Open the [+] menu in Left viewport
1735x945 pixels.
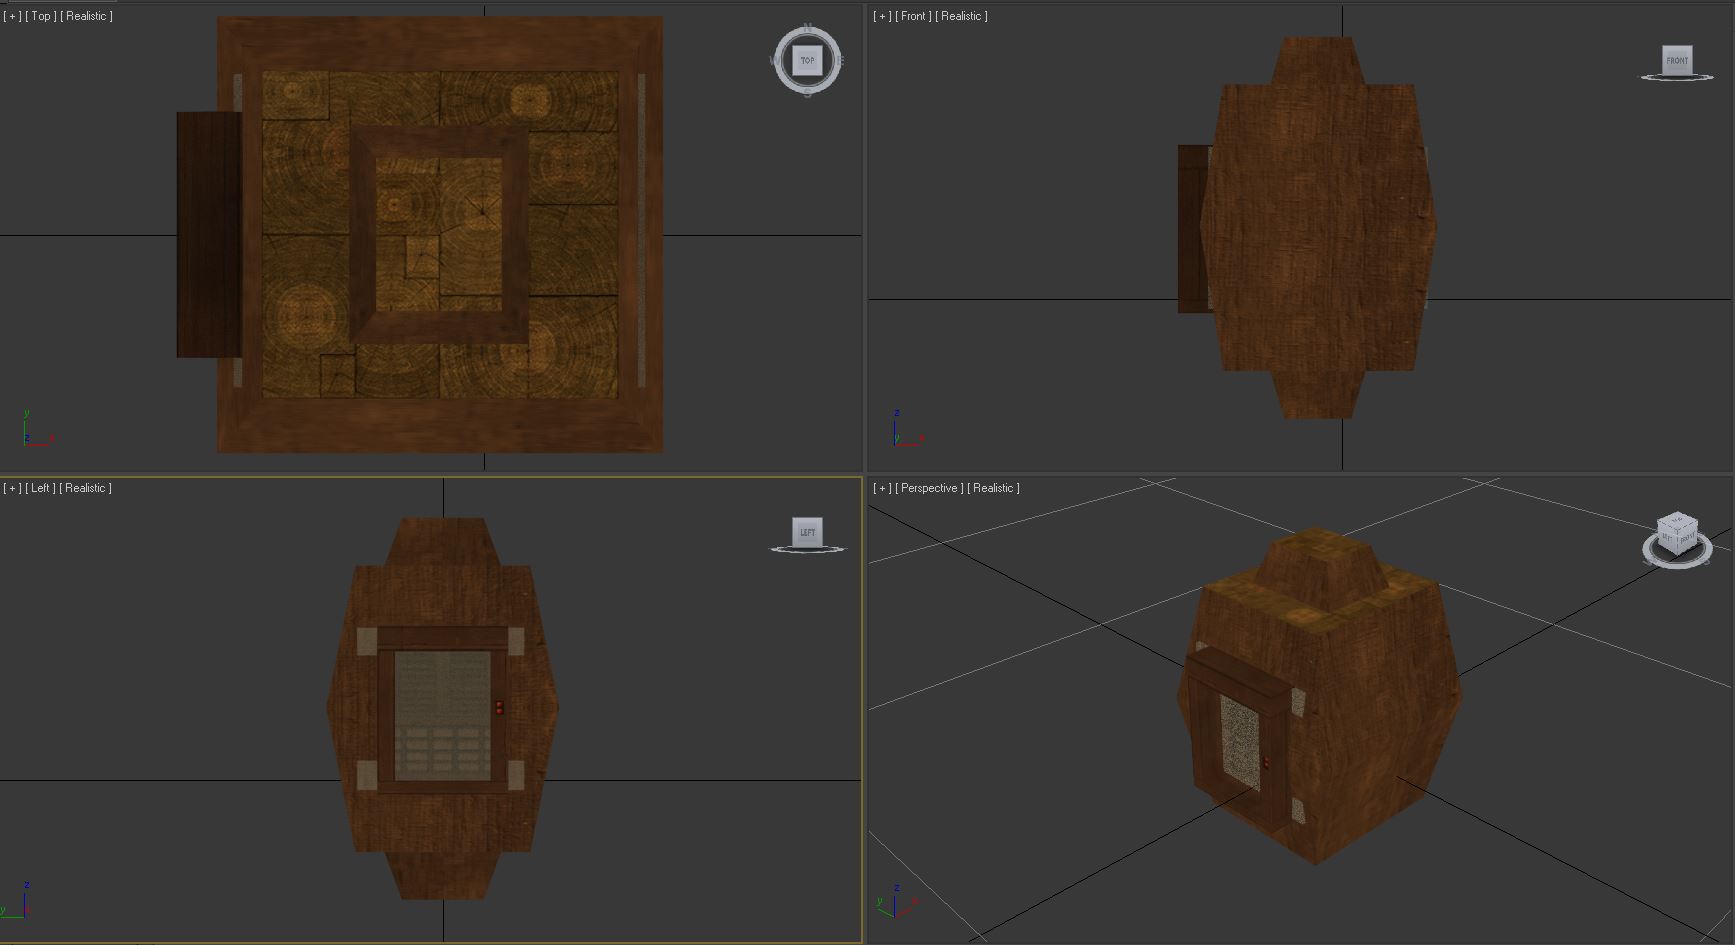(13, 488)
